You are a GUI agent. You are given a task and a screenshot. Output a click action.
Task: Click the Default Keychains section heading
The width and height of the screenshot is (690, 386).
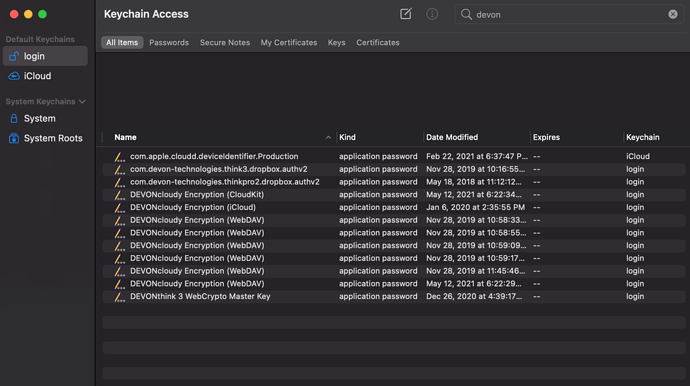click(x=40, y=39)
